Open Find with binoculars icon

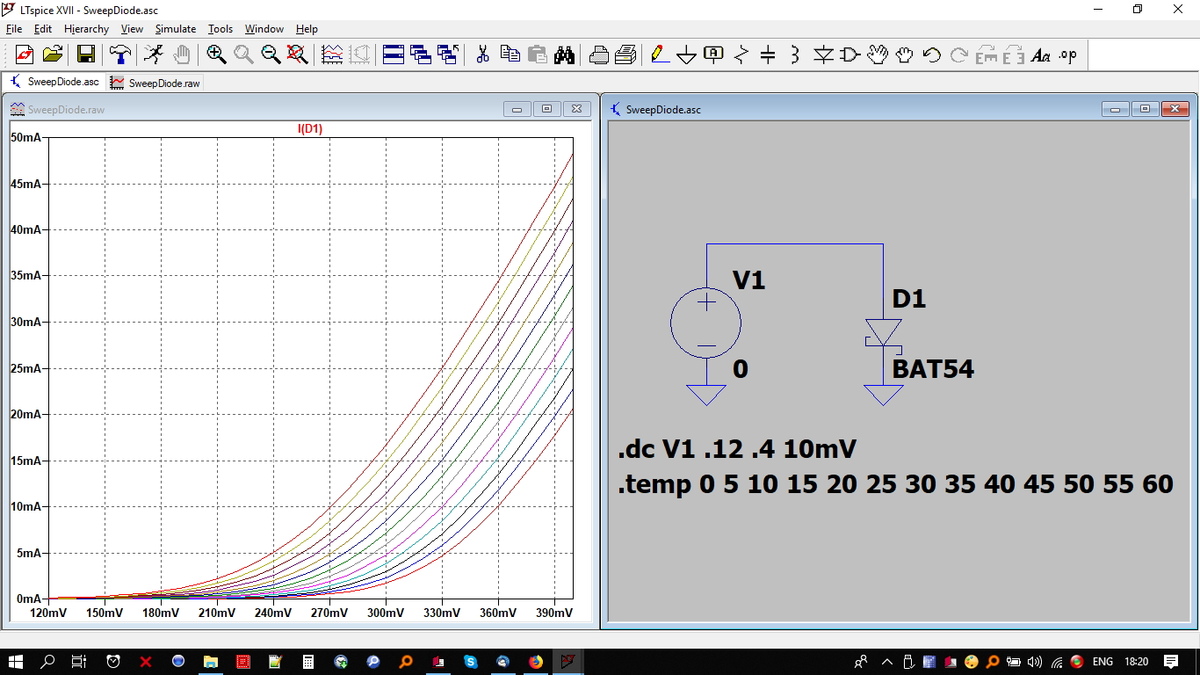click(563, 54)
